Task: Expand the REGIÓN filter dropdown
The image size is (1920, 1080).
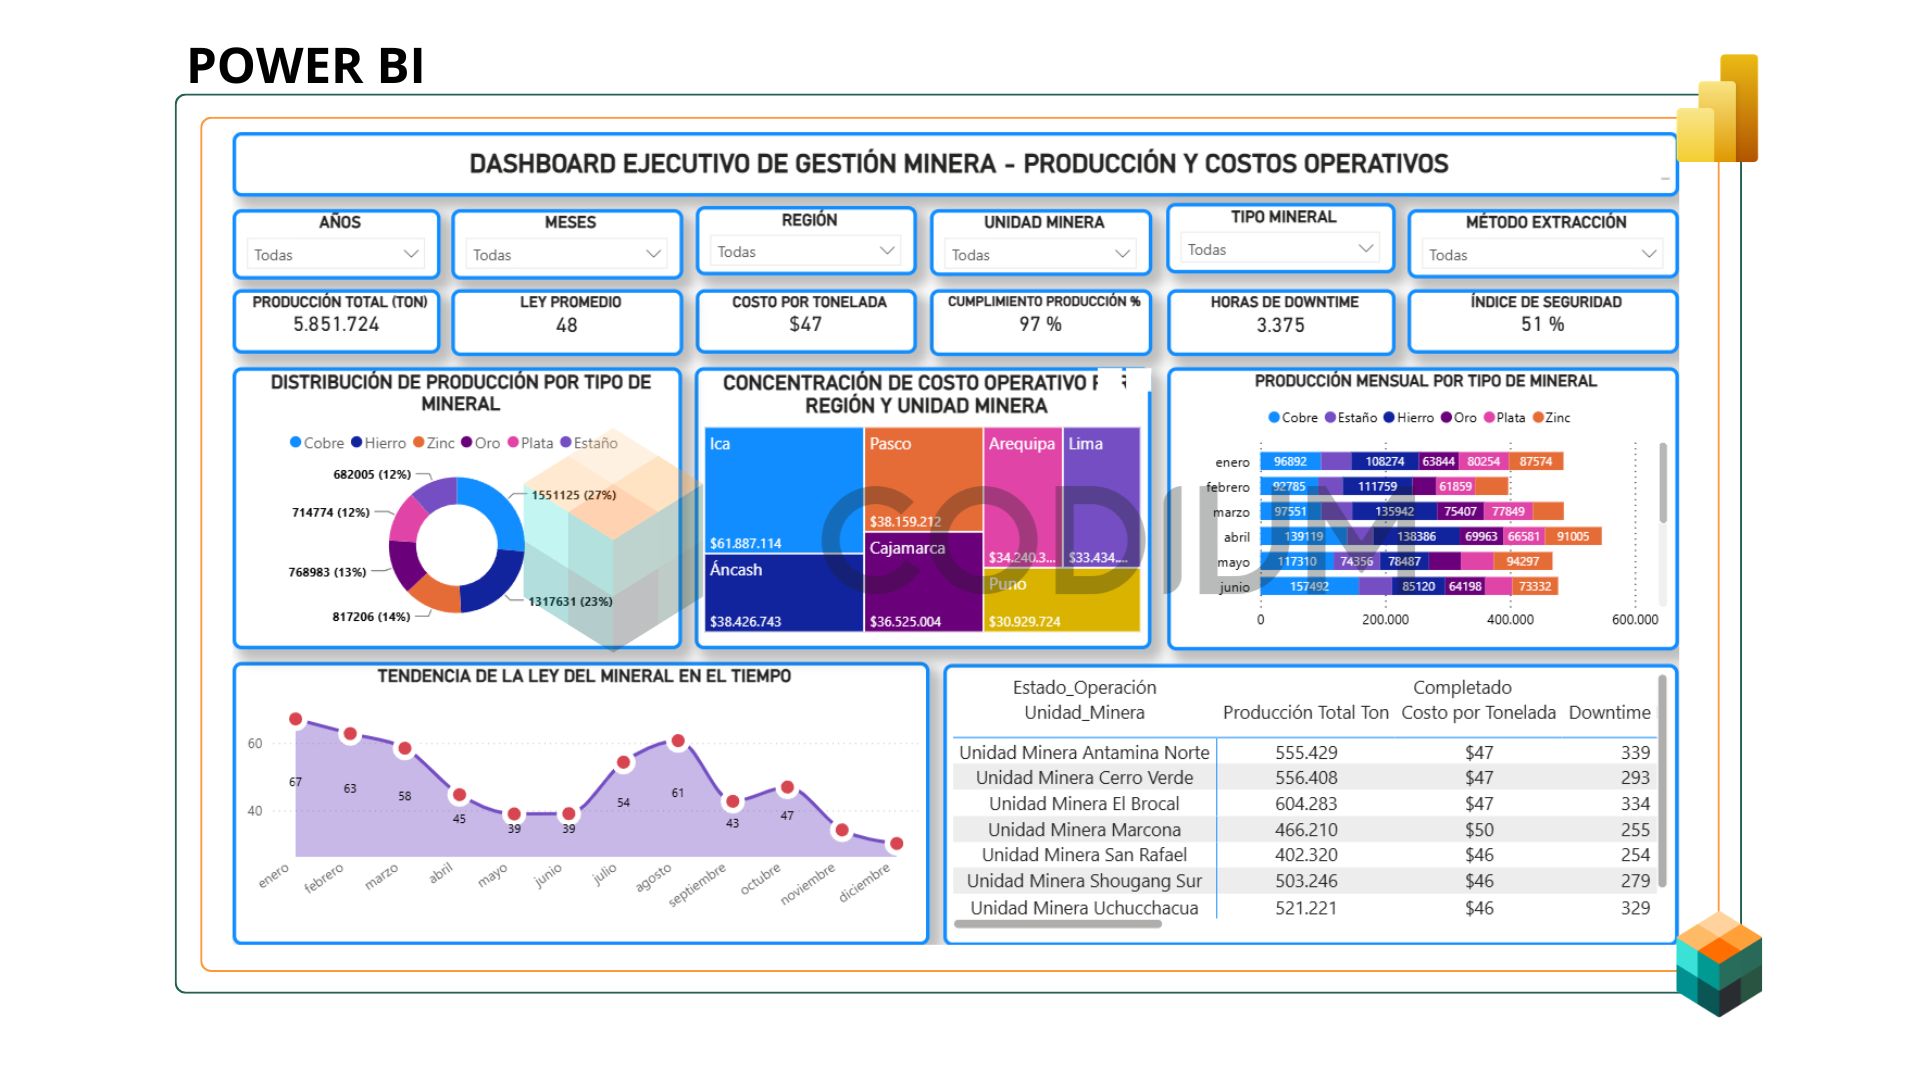Action: [x=806, y=251]
